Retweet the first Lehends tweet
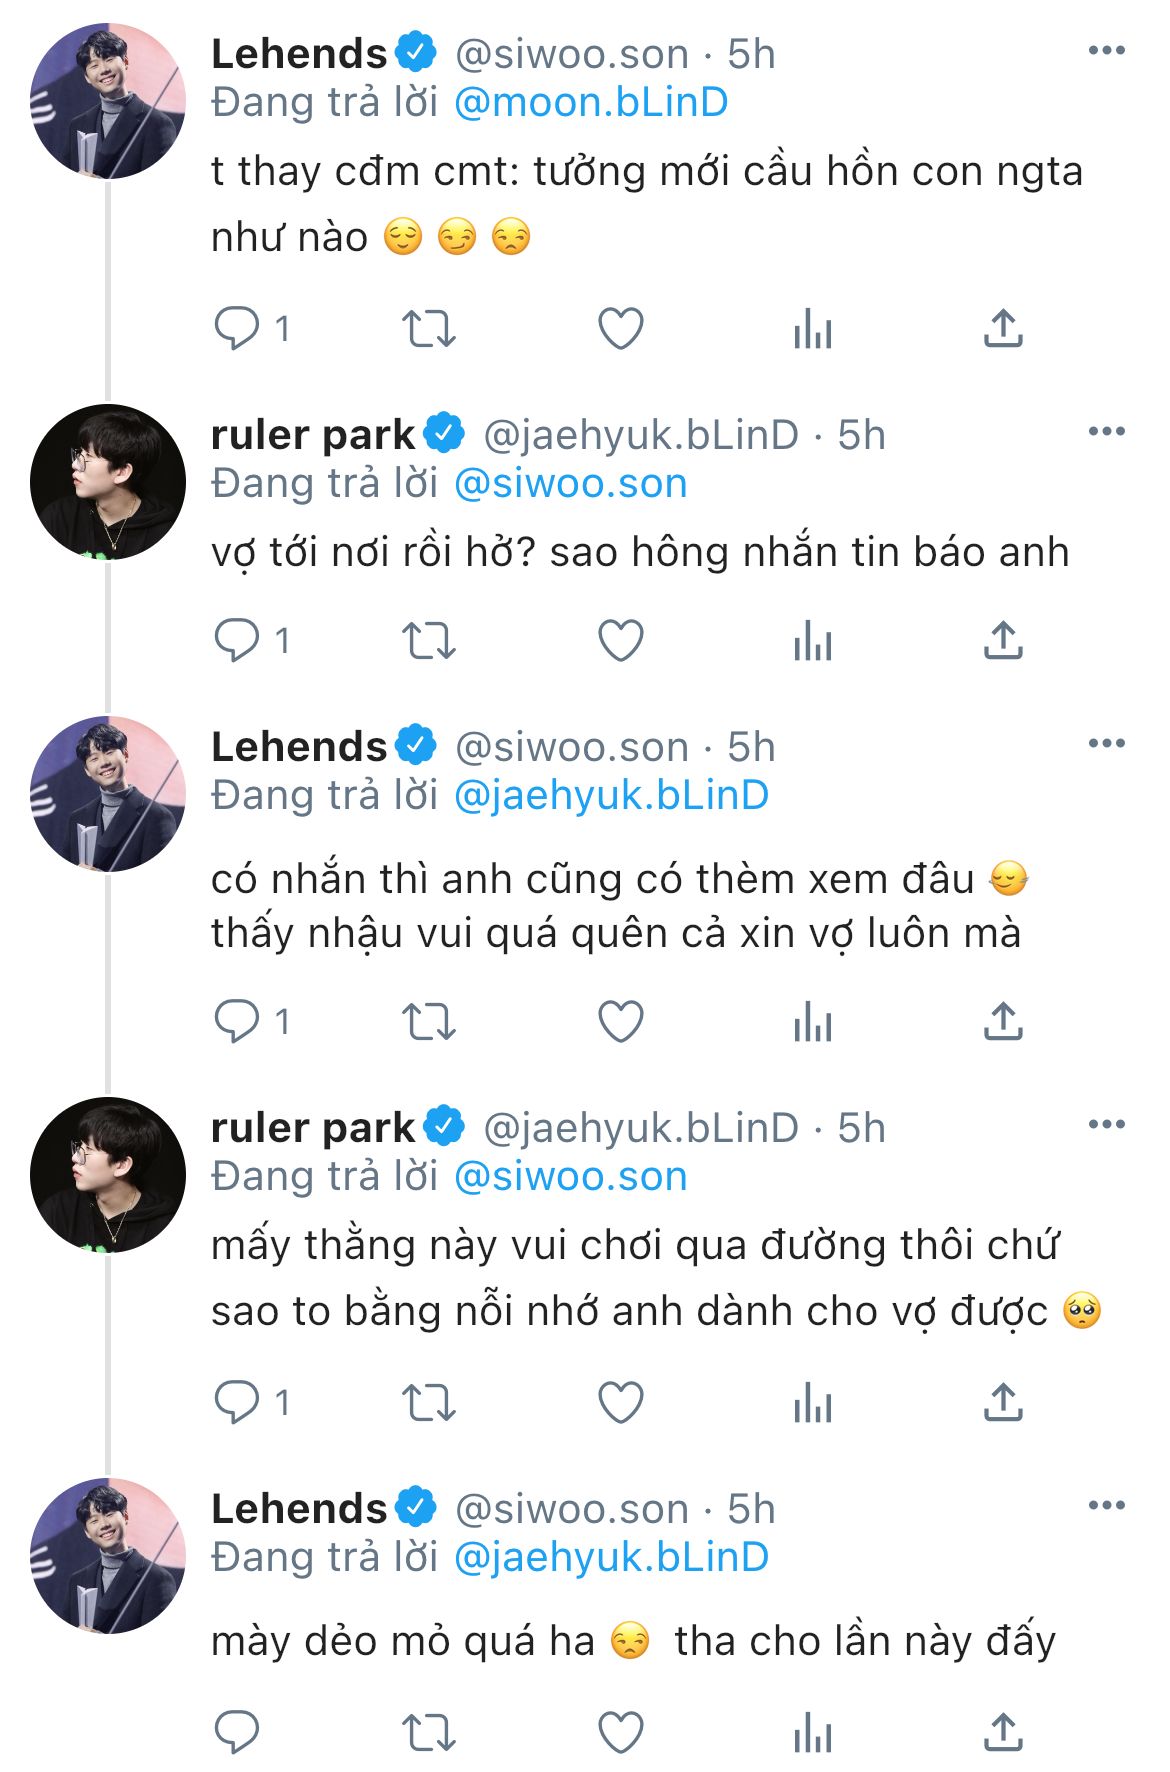This screenshot has height=1772, width=1170. (428, 329)
